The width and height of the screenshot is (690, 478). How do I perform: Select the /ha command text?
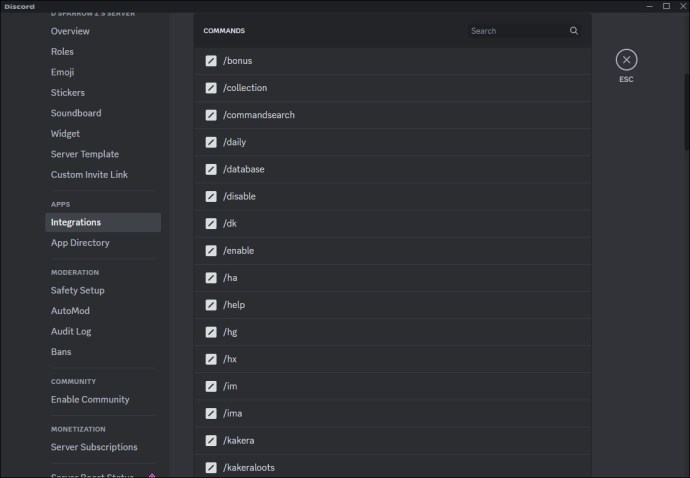230,278
